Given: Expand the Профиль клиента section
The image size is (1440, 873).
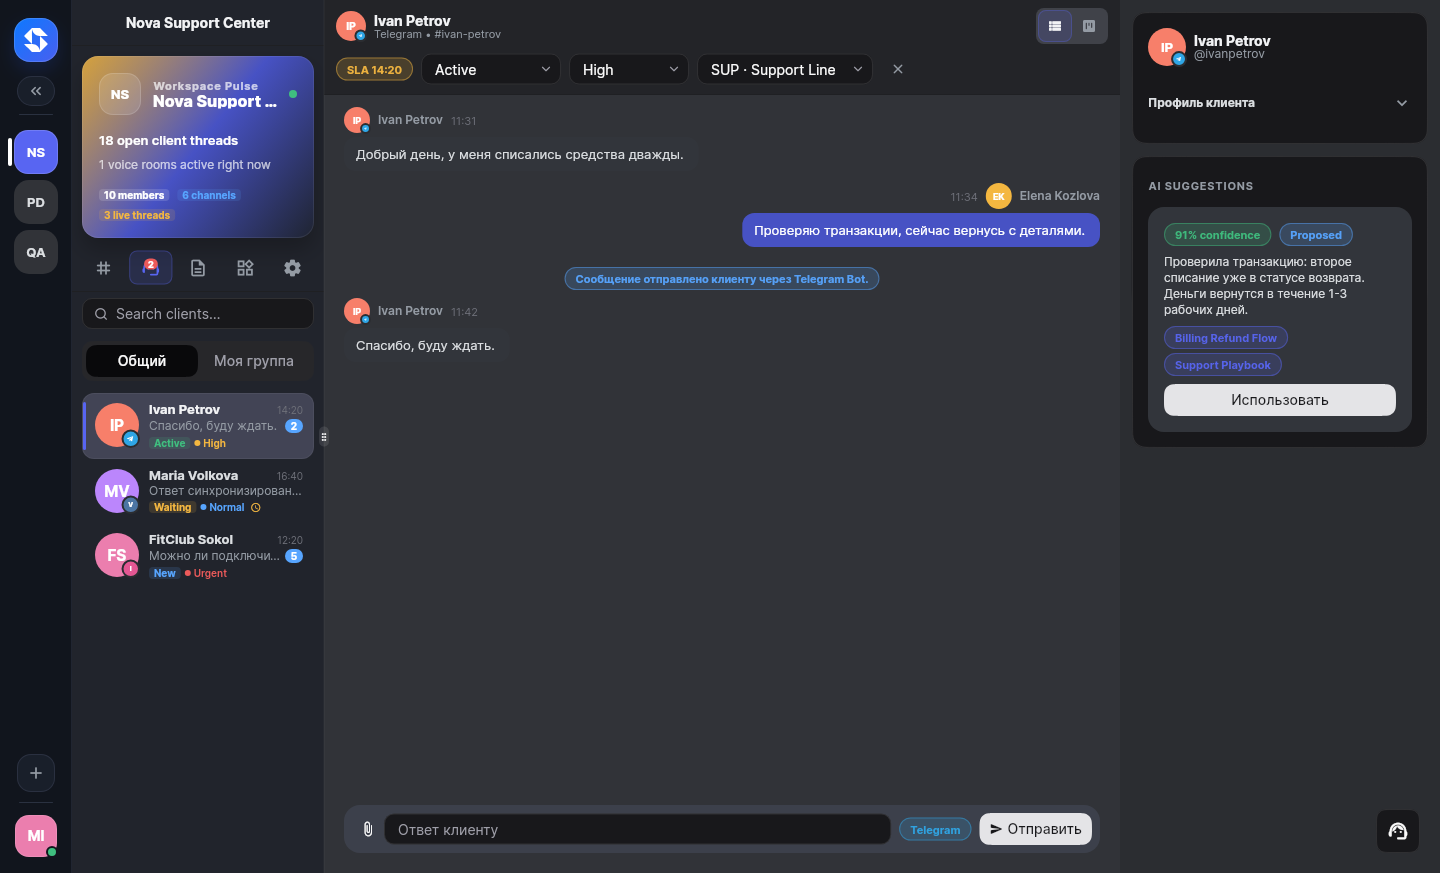Looking at the screenshot, I should coord(1278,103).
